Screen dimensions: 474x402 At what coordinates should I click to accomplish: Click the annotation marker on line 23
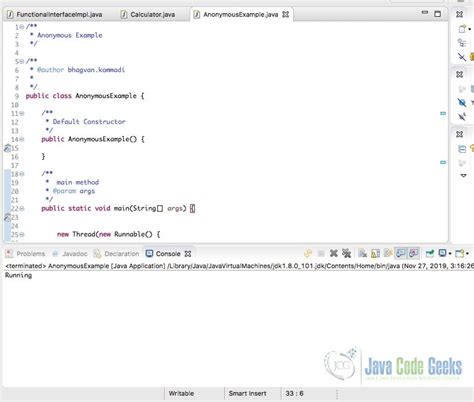(x=7, y=218)
